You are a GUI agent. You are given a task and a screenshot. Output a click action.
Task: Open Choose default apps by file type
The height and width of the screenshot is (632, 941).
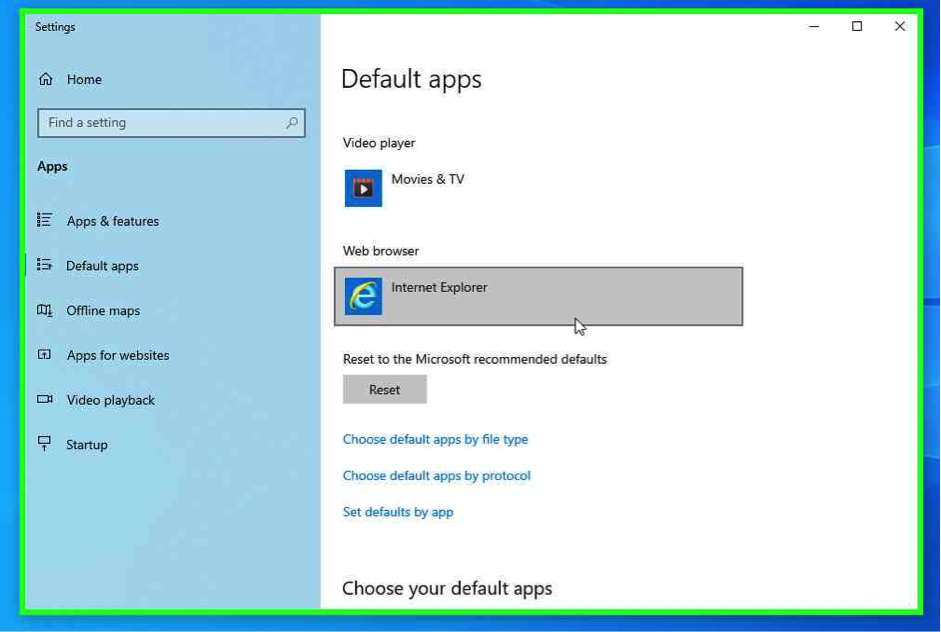[435, 439]
